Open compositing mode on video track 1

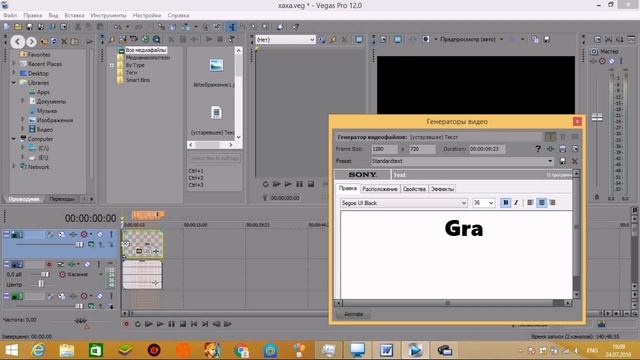(x=91, y=244)
